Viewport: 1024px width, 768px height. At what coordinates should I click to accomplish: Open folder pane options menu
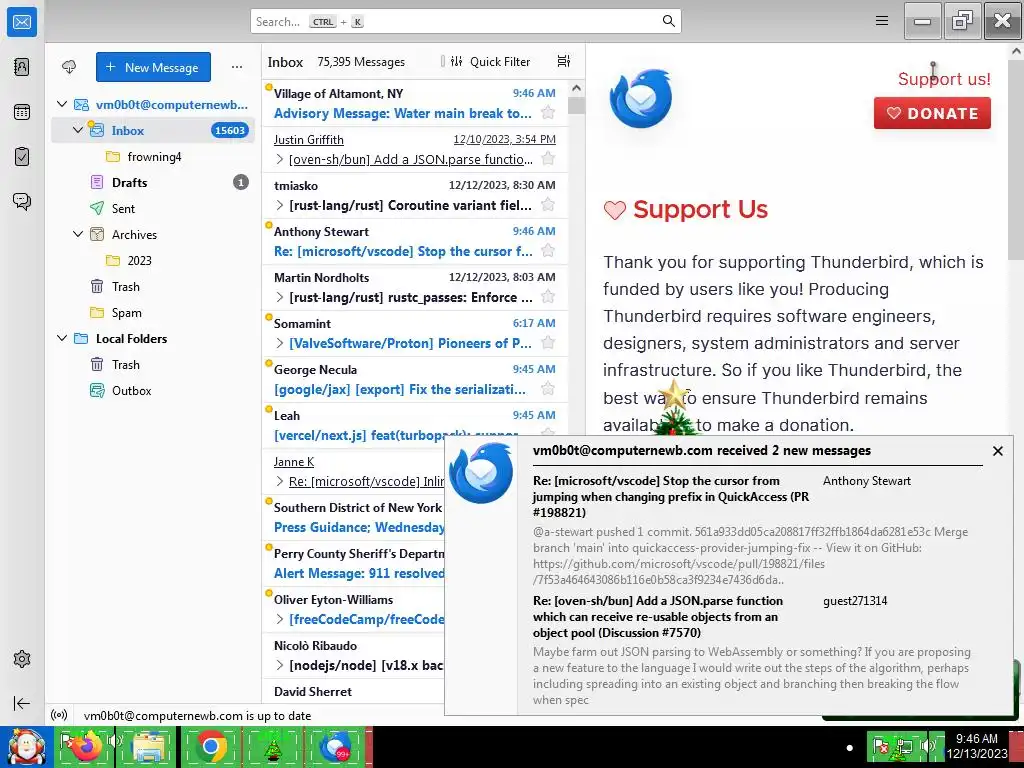pyautogui.click(x=236, y=67)
